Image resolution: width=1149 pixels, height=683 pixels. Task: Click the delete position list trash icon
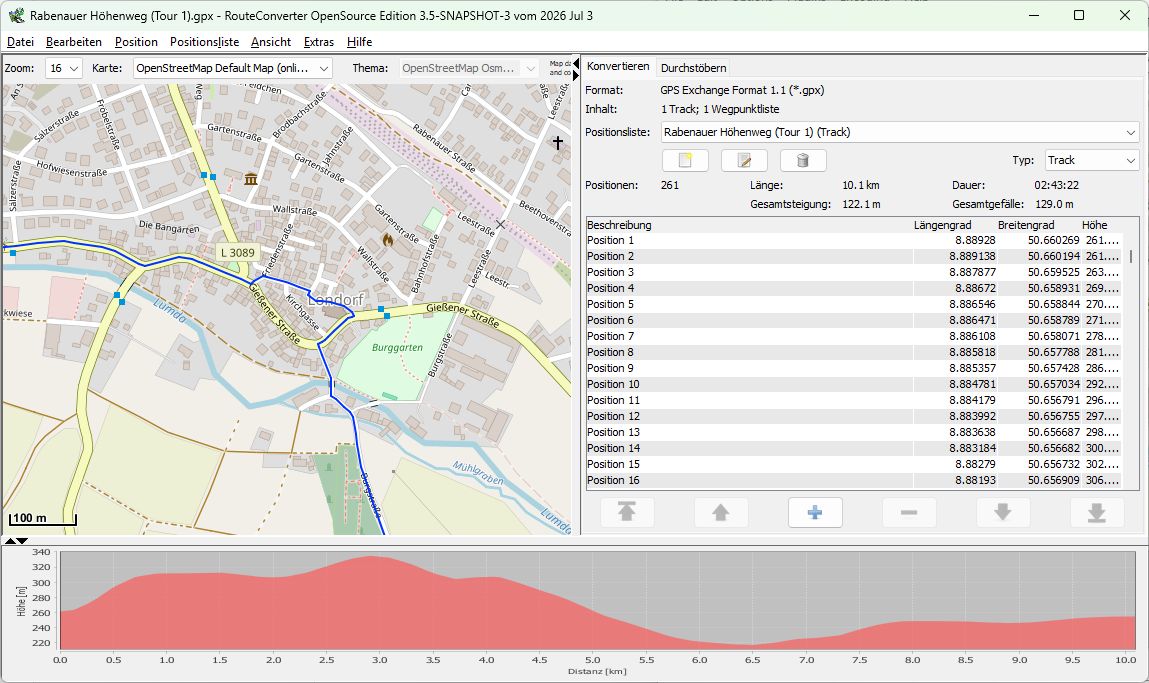pyautogui.click(x=803, y=160)
